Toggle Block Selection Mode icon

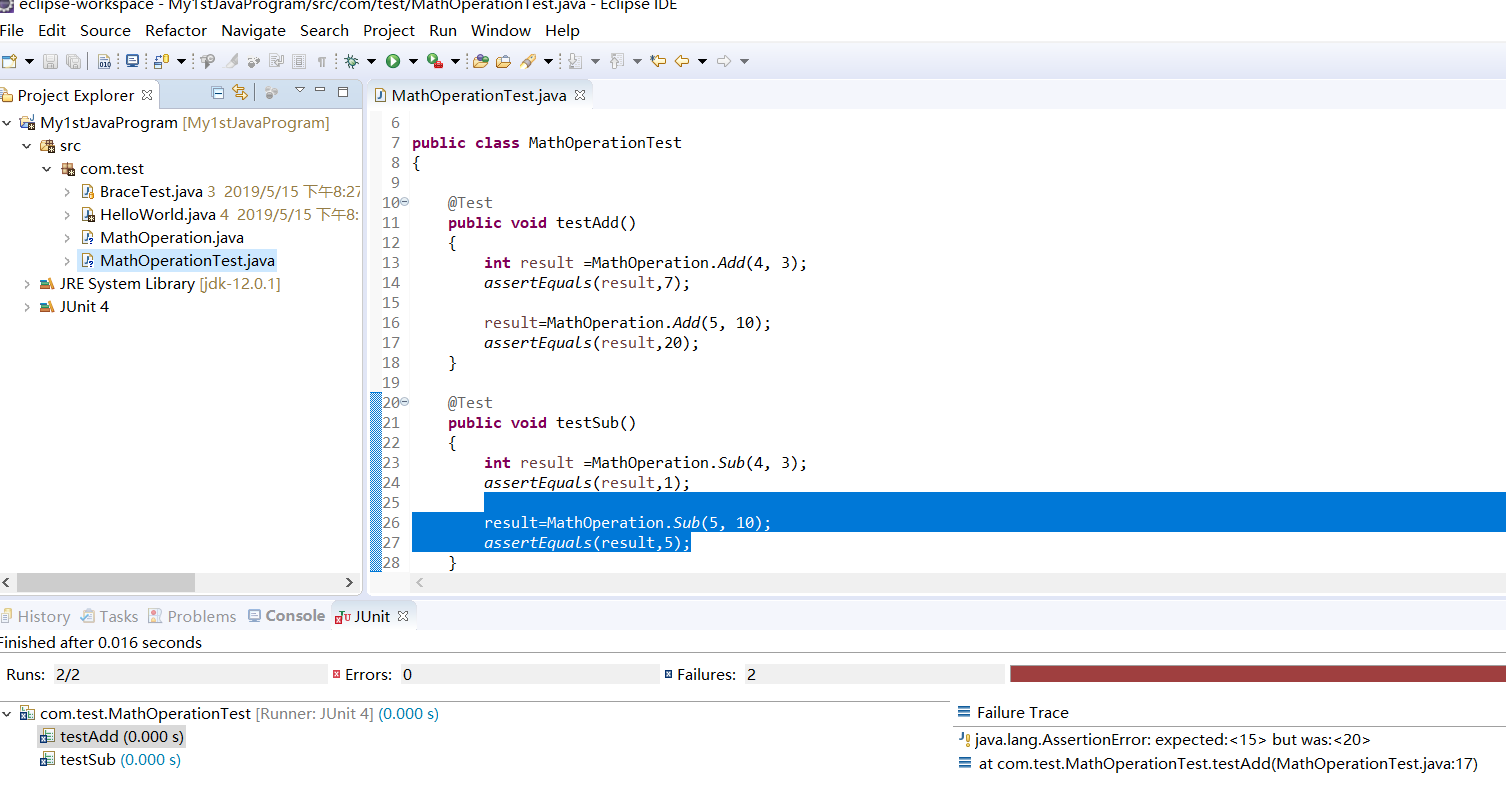coord(299,61)
